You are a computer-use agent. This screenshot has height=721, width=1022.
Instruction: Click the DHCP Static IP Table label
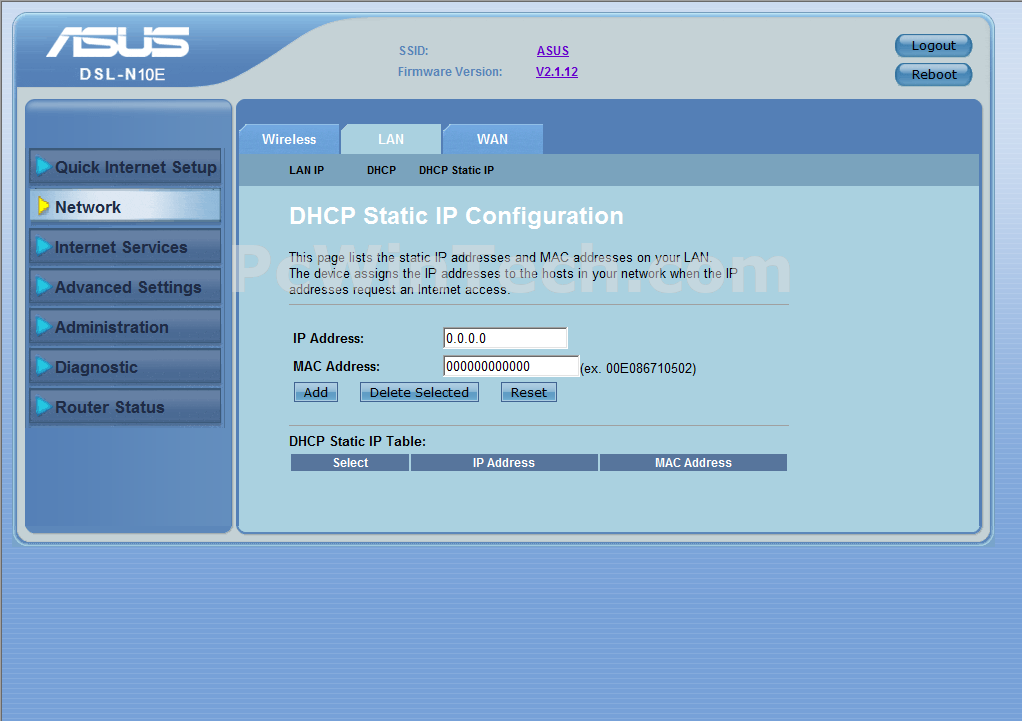click(357, 441)
